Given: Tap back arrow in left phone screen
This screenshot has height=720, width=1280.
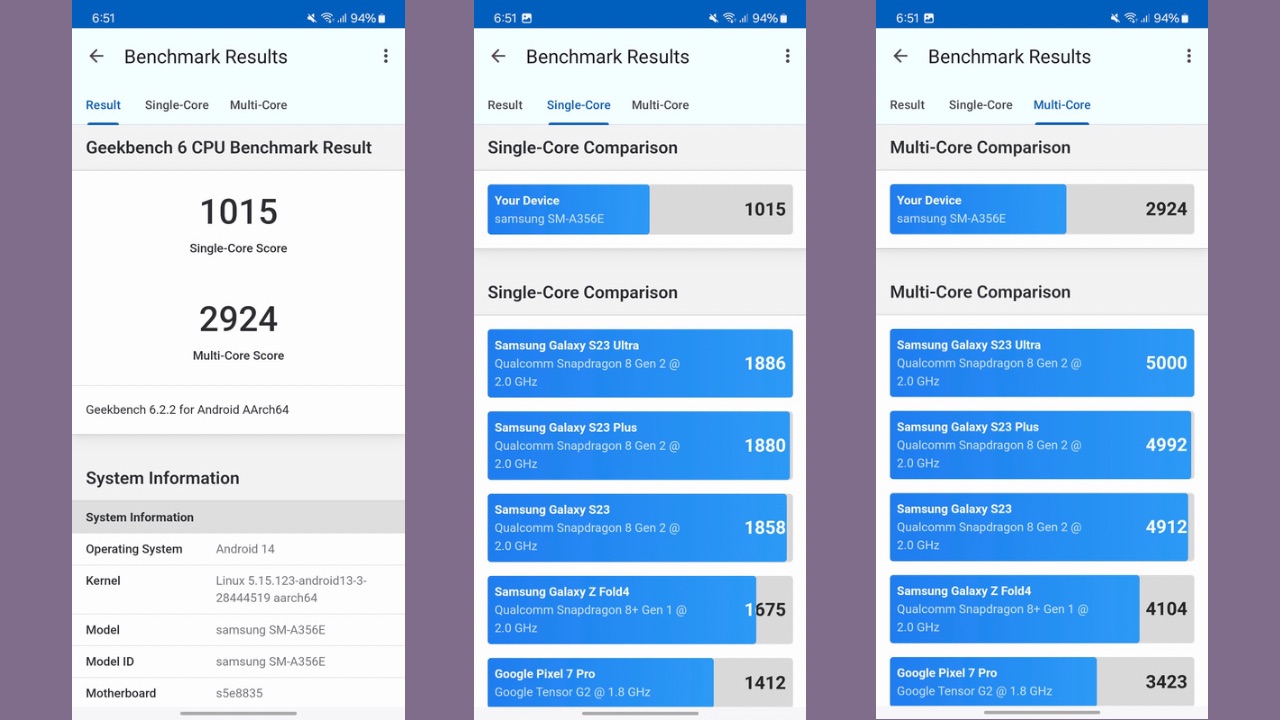Looking at the screenshot, I should click(x=97, y=57).
